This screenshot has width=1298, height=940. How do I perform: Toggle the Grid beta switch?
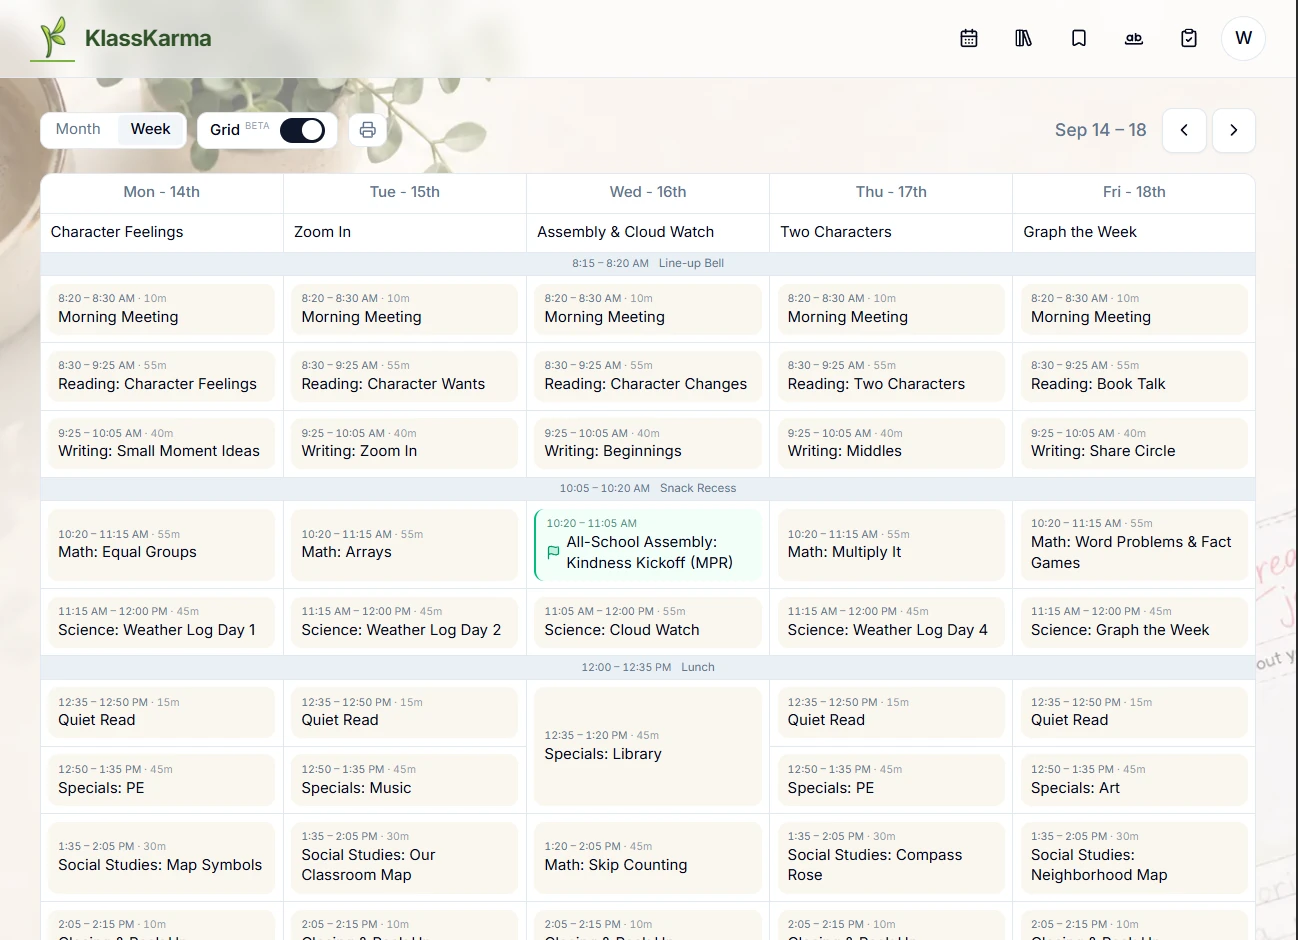(302, 130)
